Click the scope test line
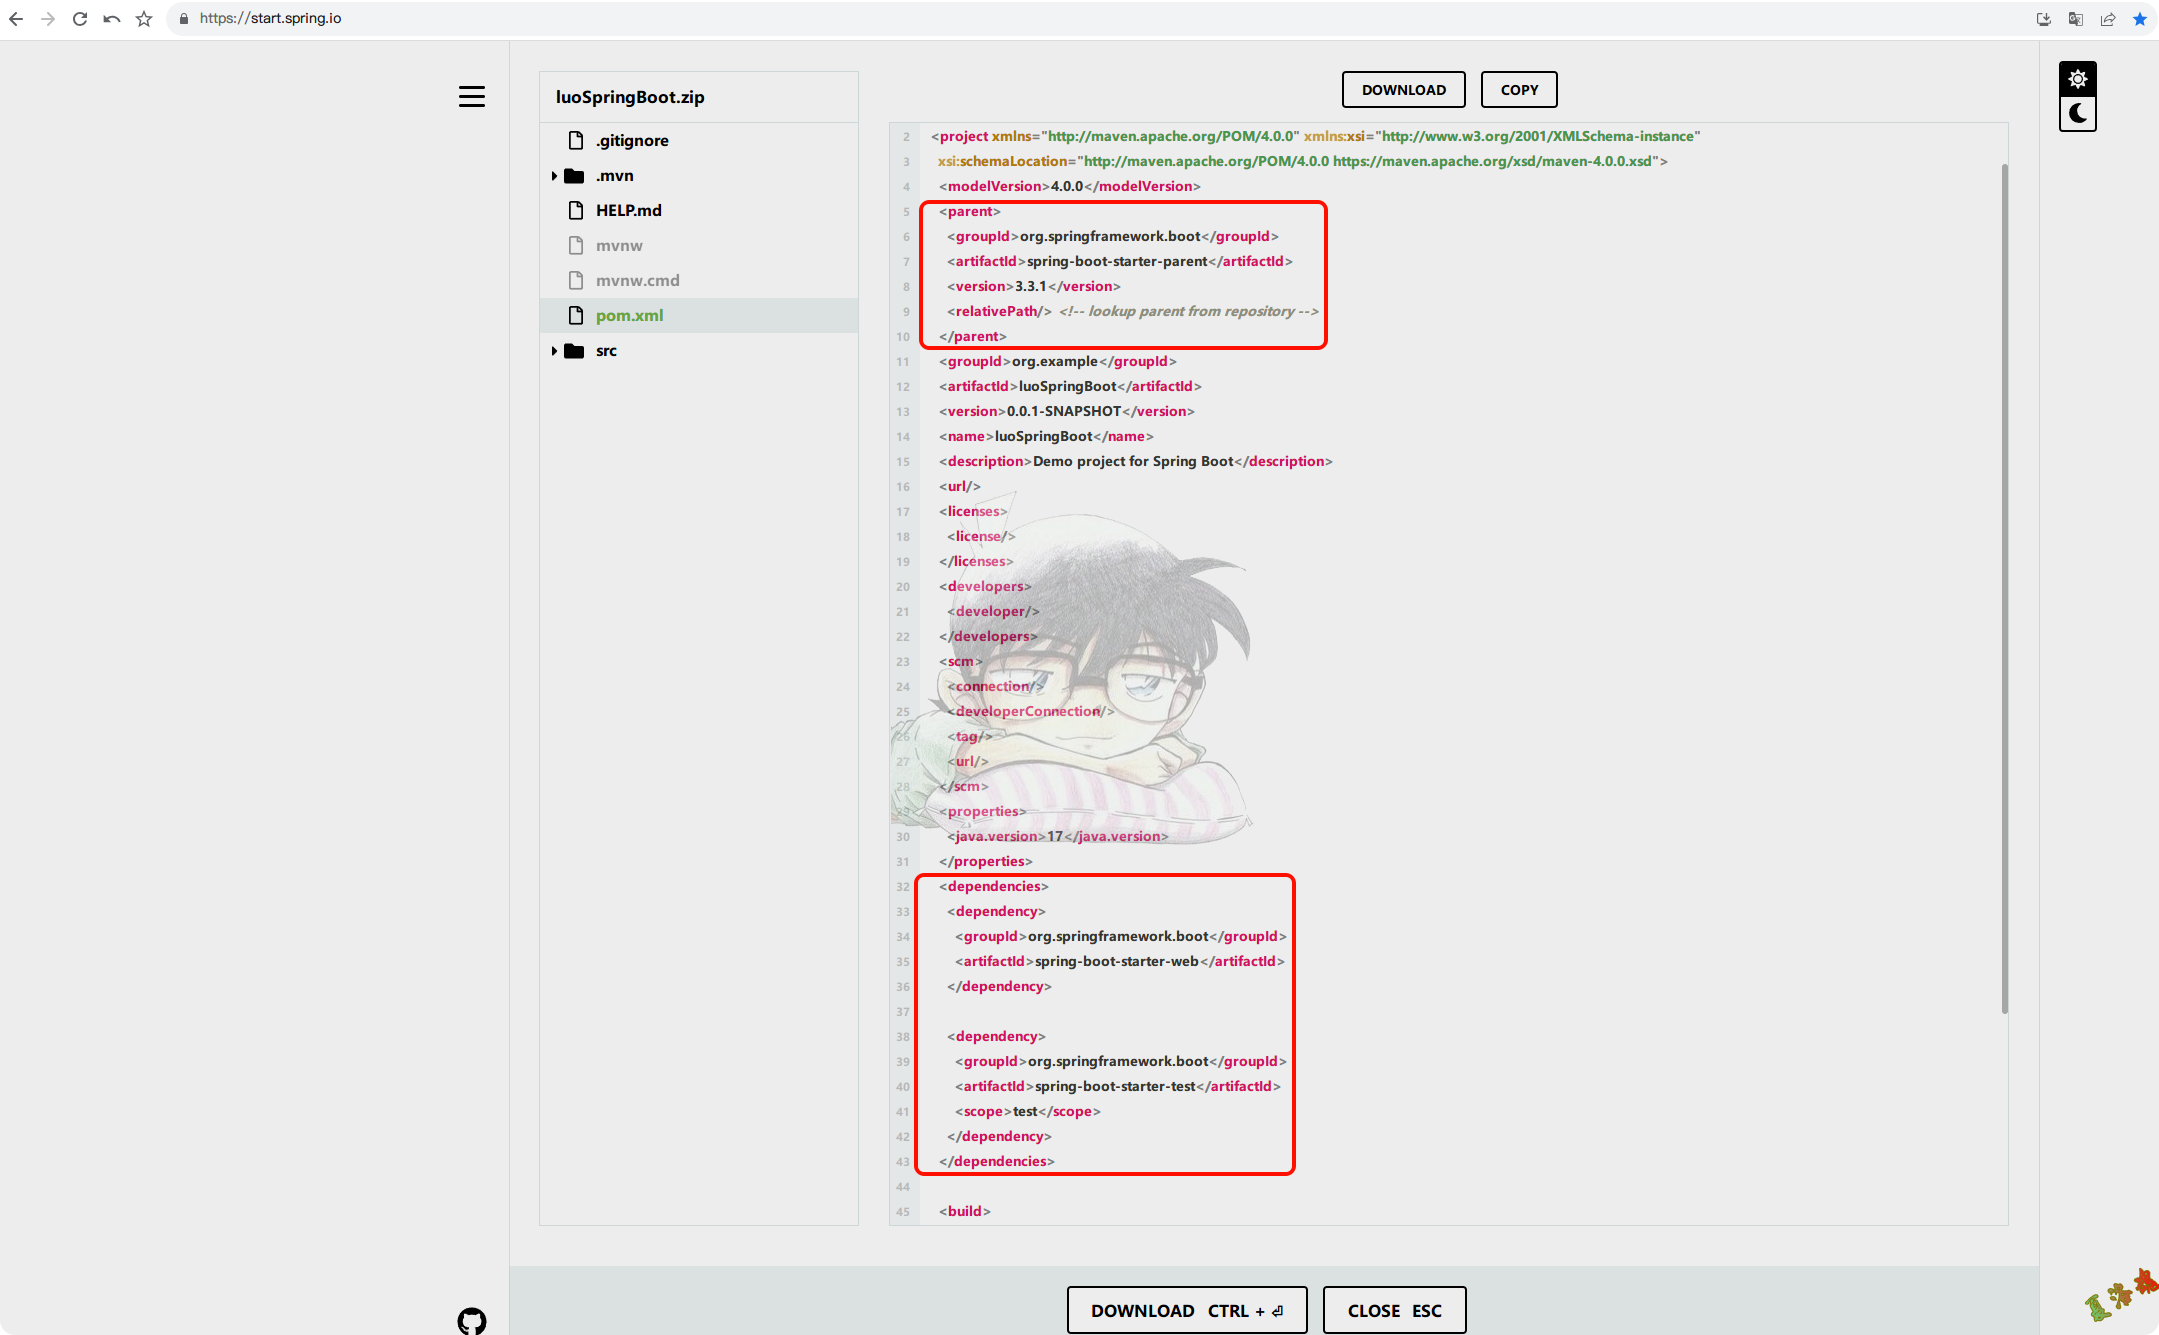 coord(1028,1111)
